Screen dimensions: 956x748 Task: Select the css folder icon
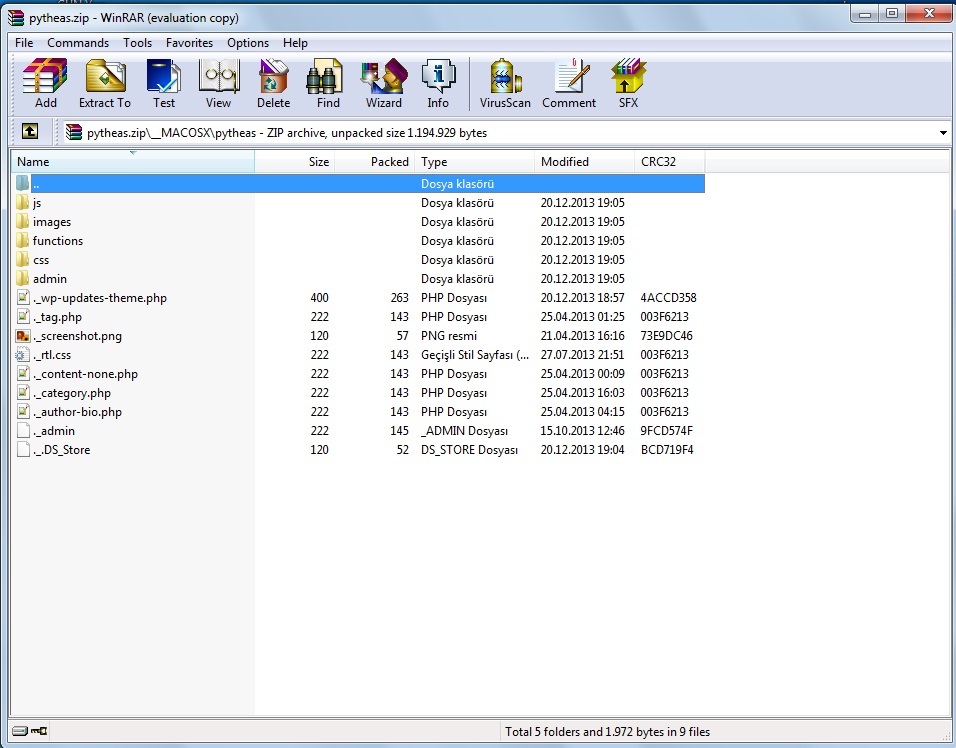click(23, 259)
